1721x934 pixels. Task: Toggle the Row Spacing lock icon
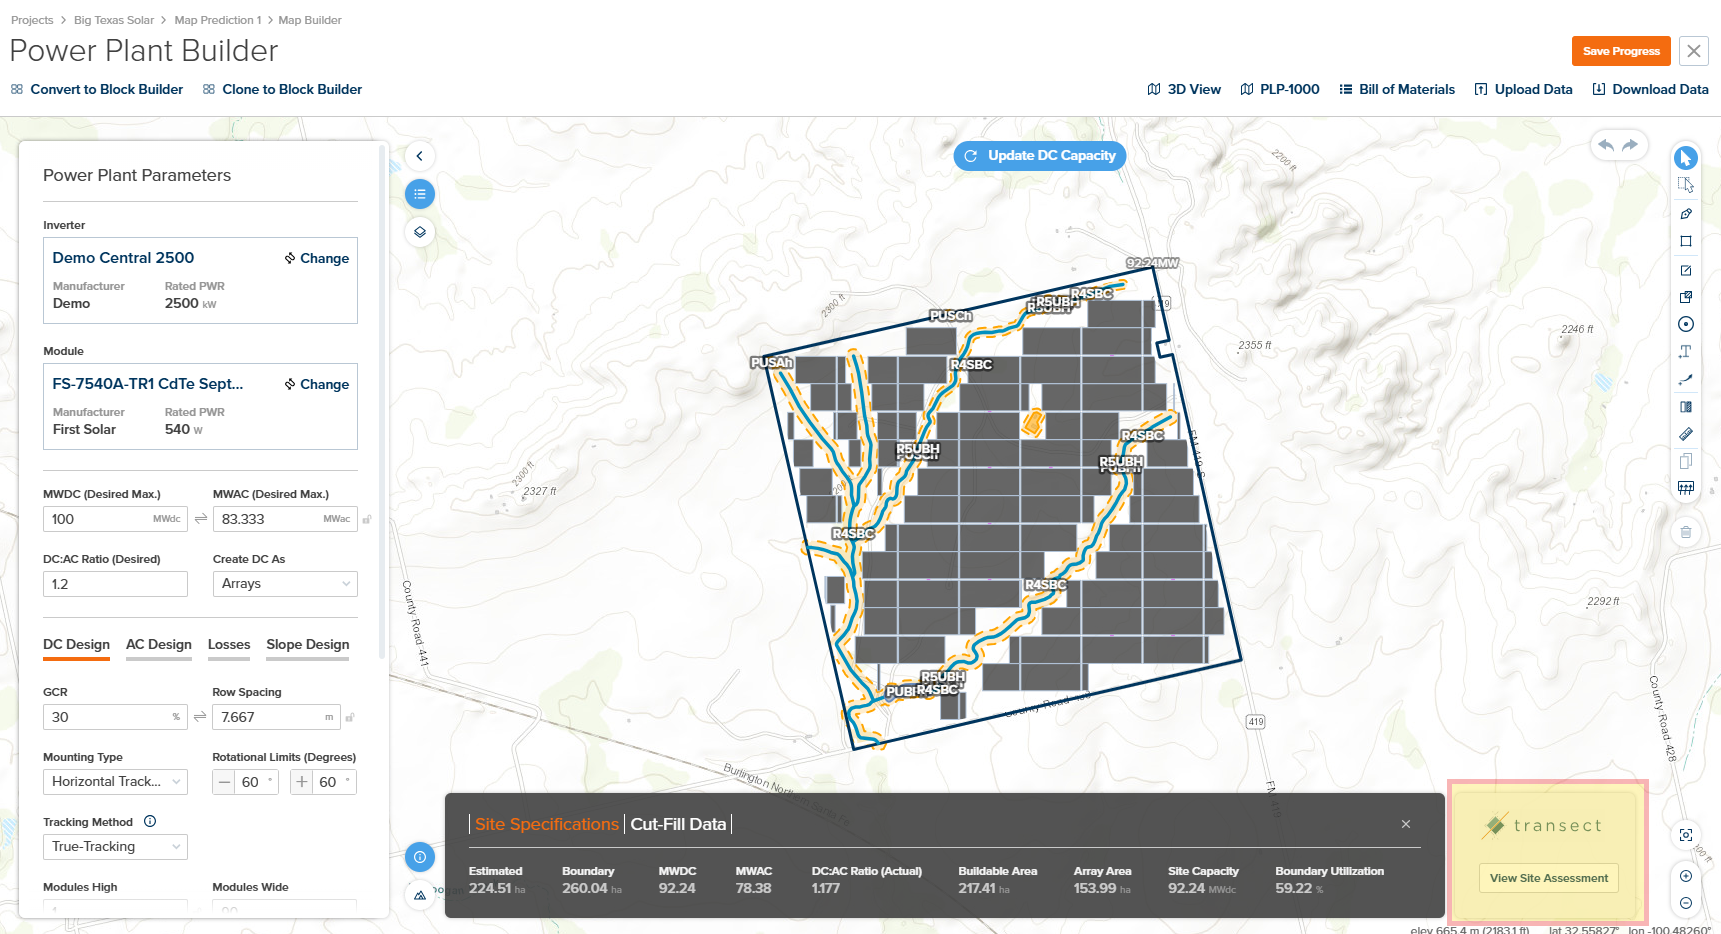pos(348,717)
